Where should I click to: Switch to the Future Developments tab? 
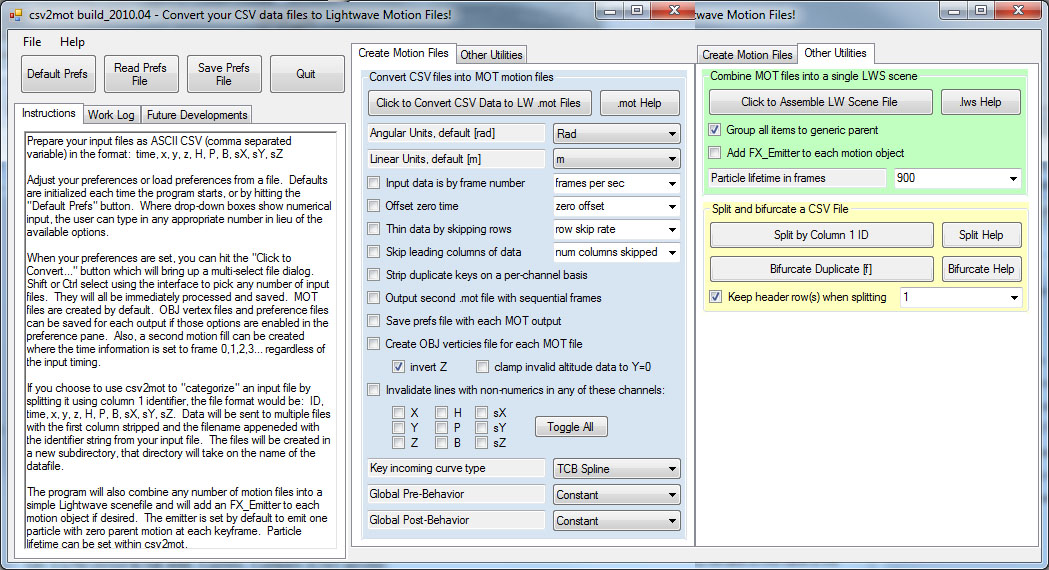click(x=197, y=114)
